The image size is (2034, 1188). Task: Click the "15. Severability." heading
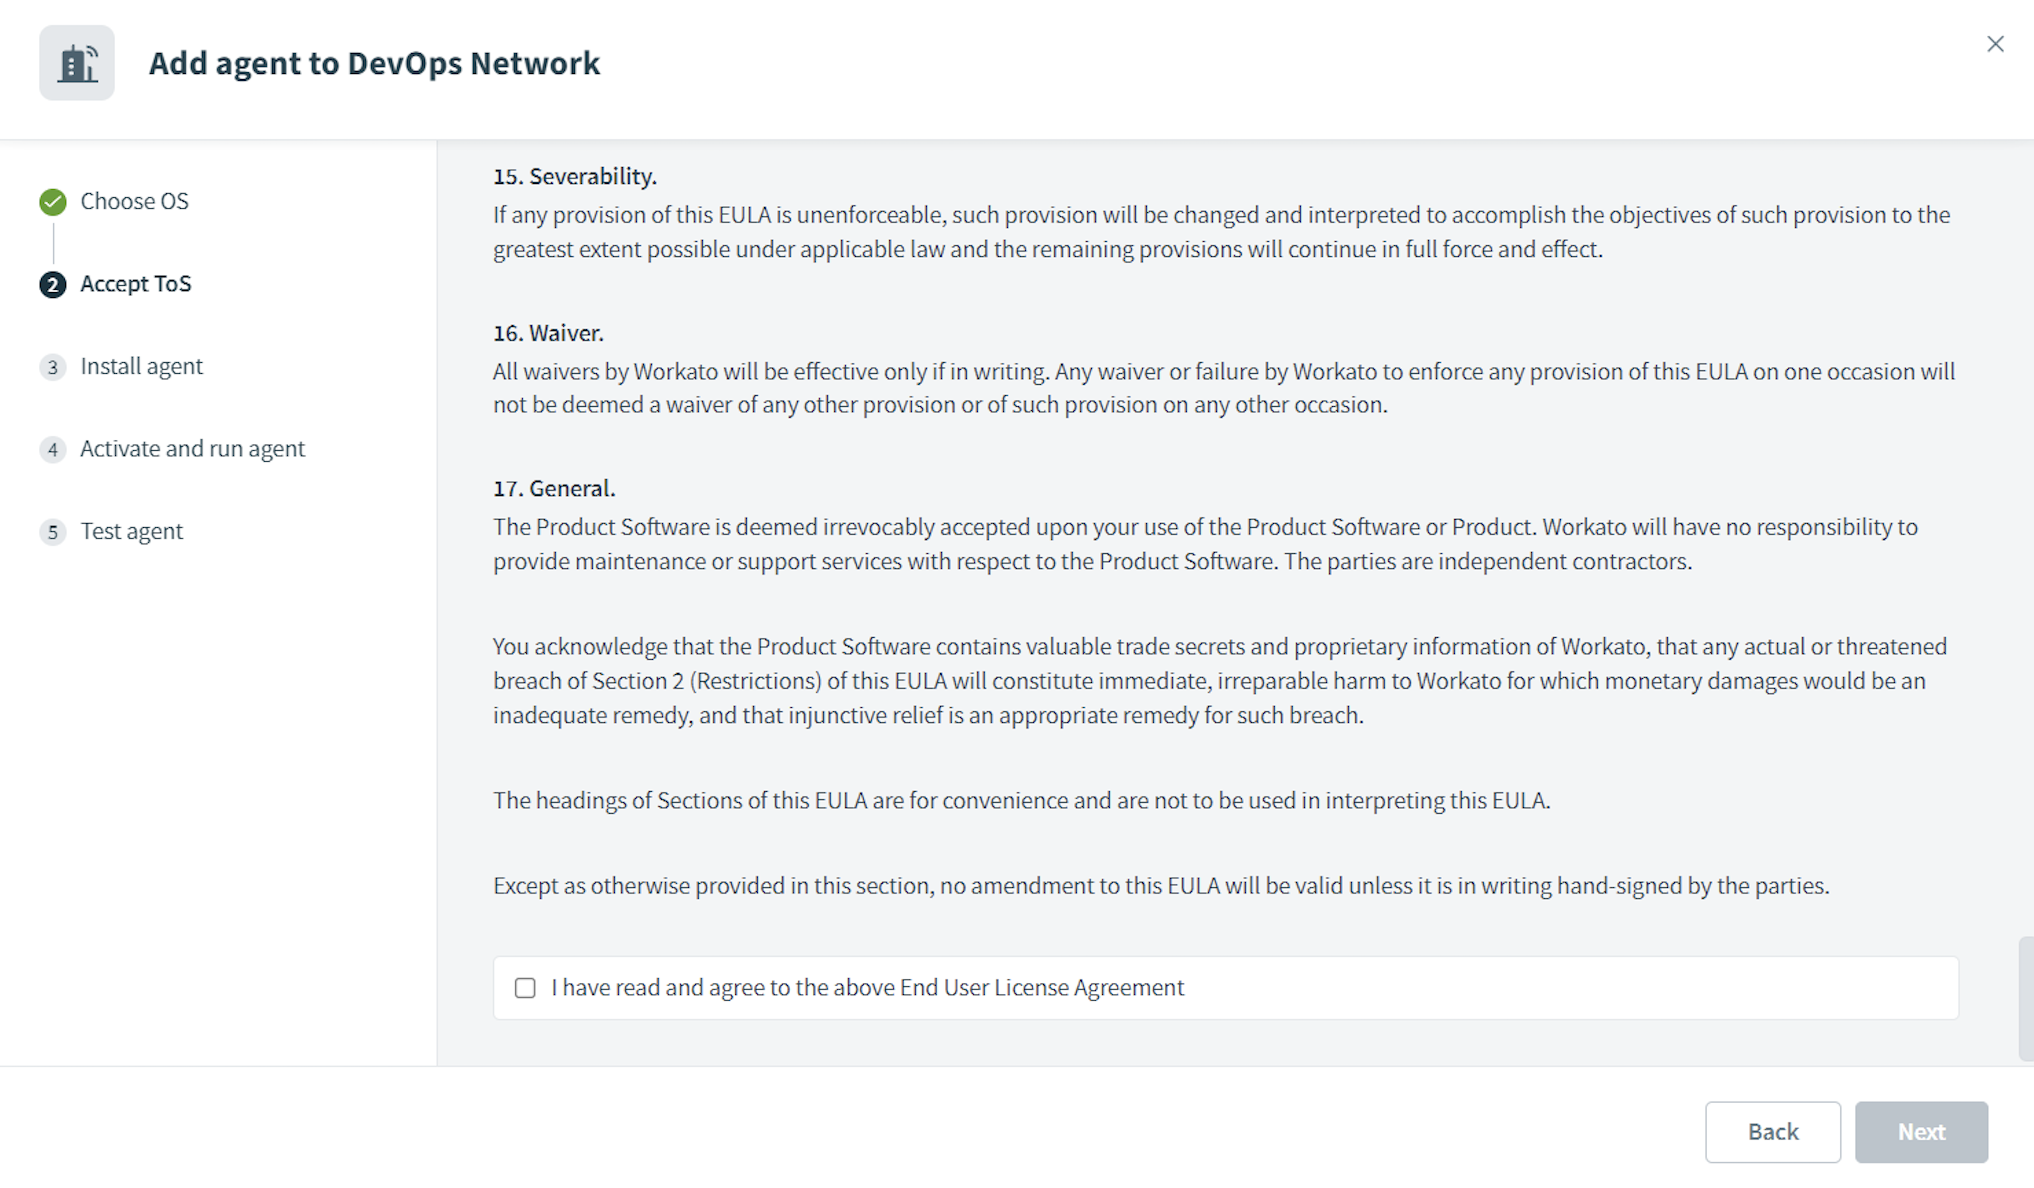(x=575, y=176)
